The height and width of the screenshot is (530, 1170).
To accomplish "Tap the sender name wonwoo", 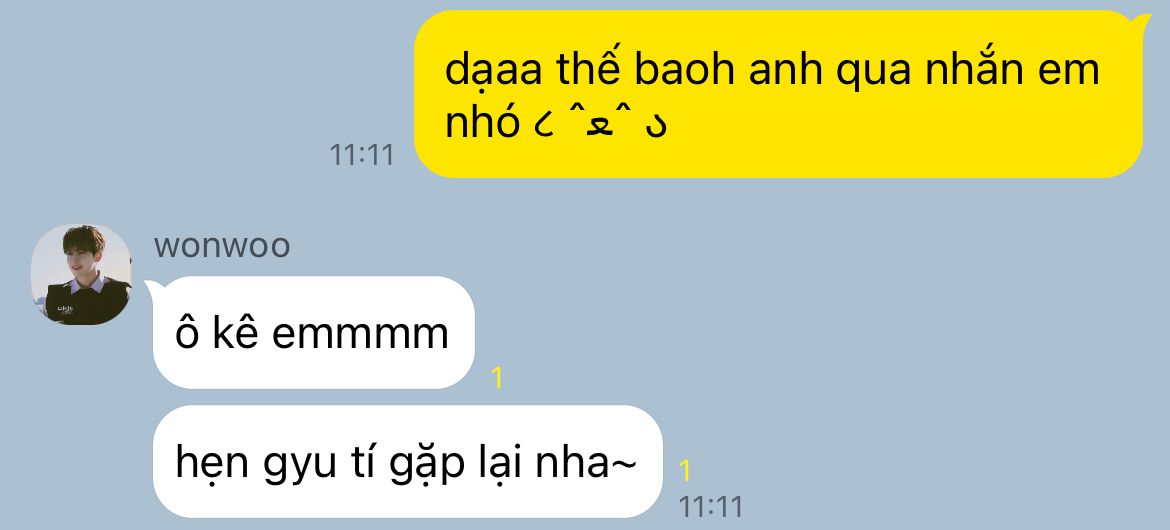I will [x=222, y=246].
